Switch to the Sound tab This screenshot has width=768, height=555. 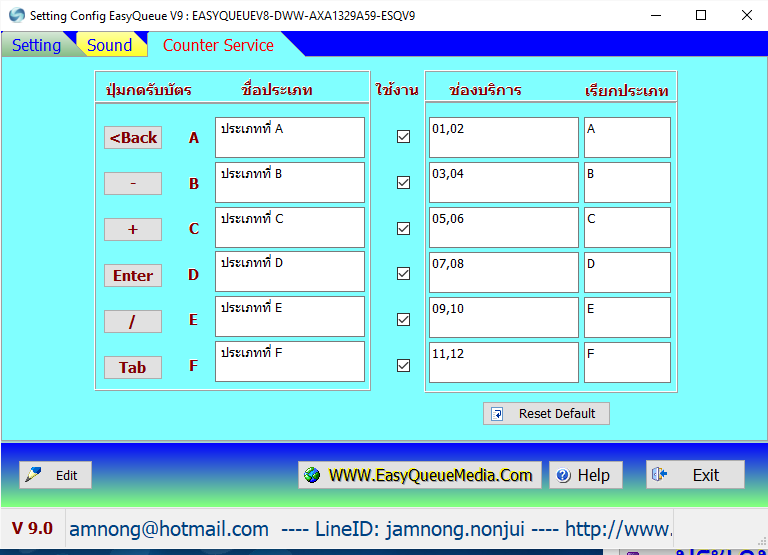pos(109,45)
